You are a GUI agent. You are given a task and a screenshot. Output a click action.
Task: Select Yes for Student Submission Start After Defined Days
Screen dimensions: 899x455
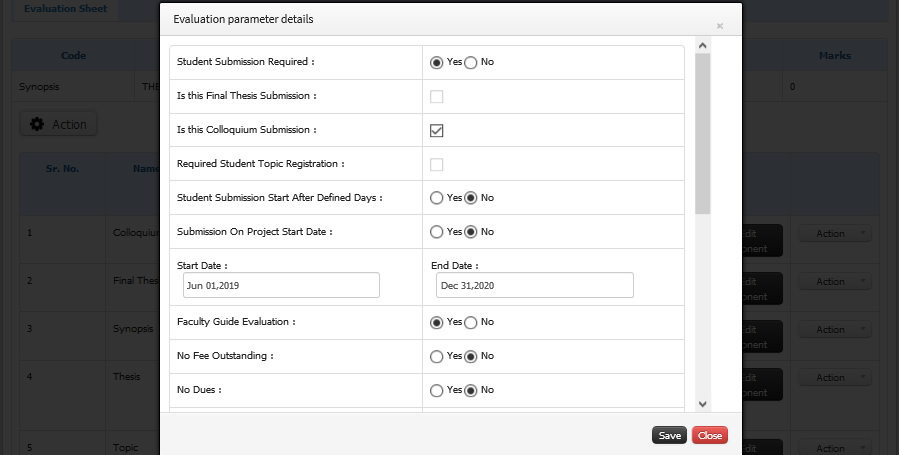coord(436,198)
